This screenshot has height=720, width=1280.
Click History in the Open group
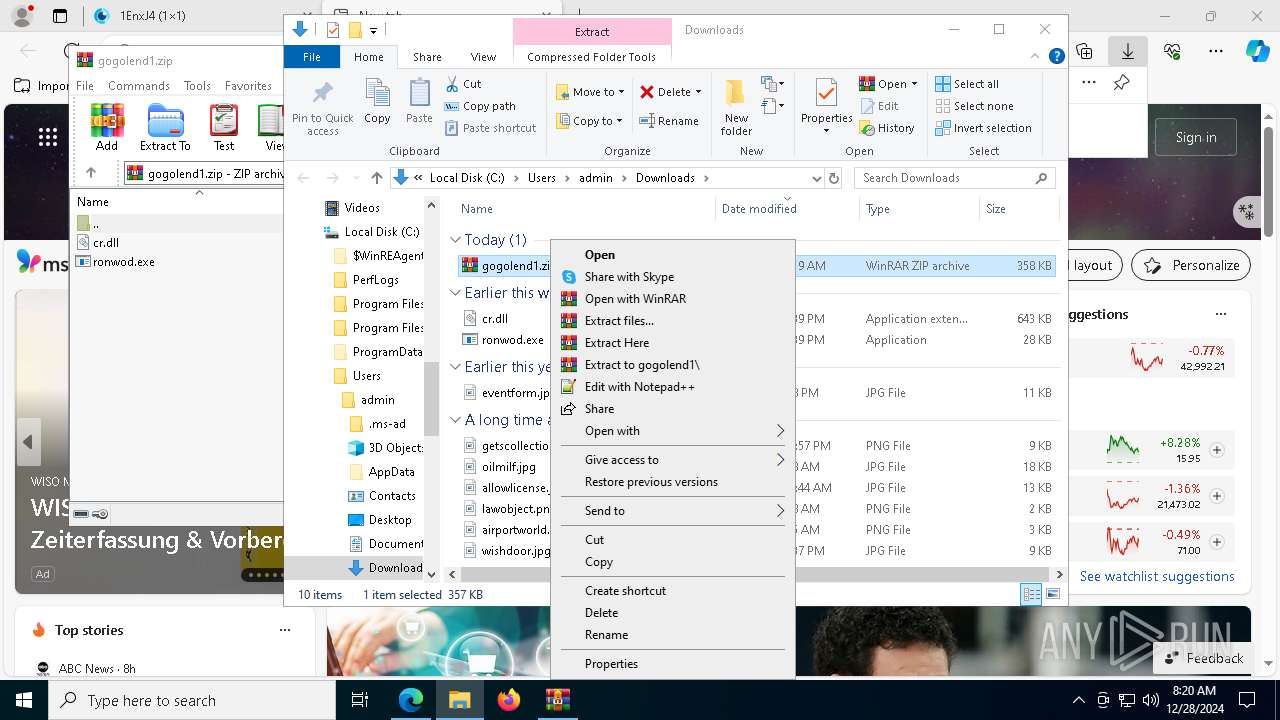tap(887, 128)
